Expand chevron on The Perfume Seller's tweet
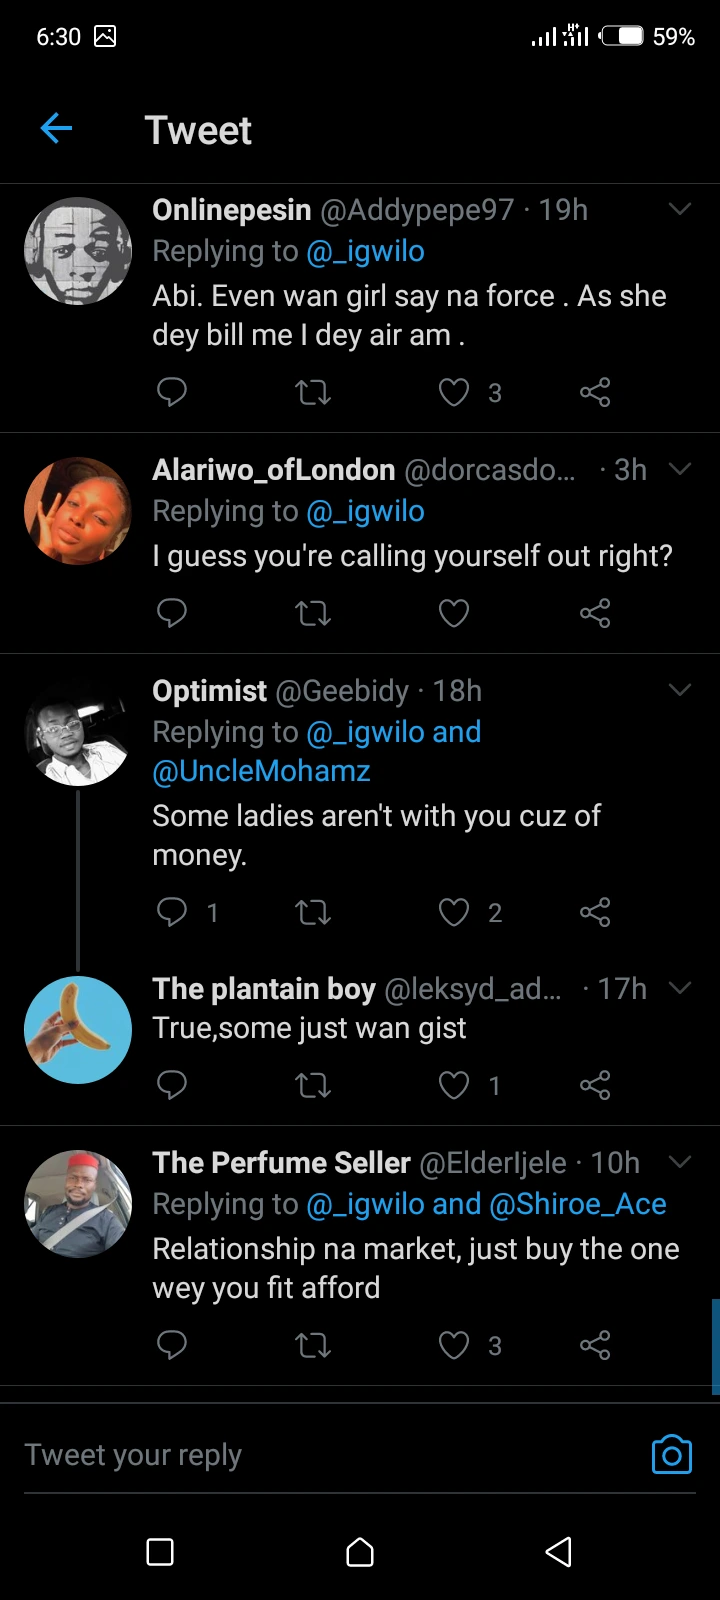Screen dimensions: 720x1600 (680, 1162)
